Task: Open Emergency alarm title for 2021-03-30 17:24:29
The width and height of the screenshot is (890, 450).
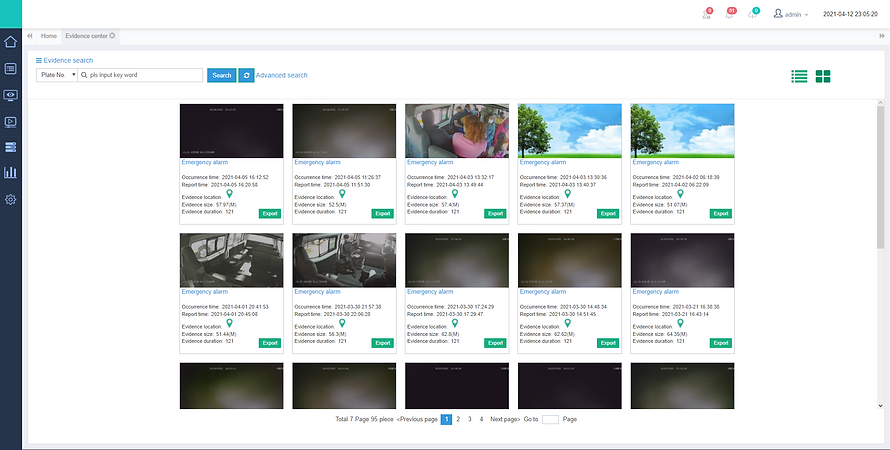Action: 430,292
